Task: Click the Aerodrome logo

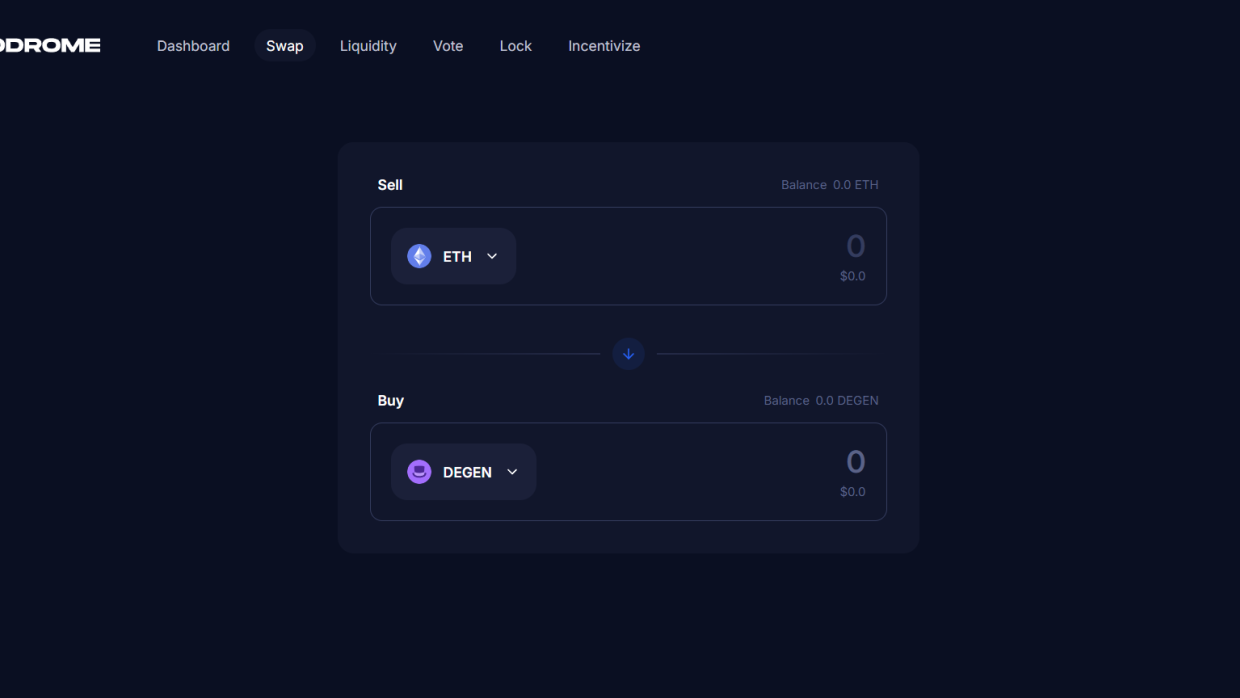Action: coord(50,45)
